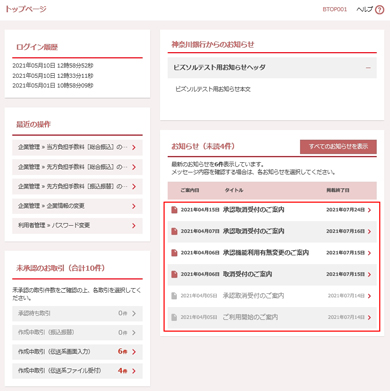390x391 pixels.
Task: Click chevron on ご利用開始のご案内 row
Action: [x=369, y=317]
